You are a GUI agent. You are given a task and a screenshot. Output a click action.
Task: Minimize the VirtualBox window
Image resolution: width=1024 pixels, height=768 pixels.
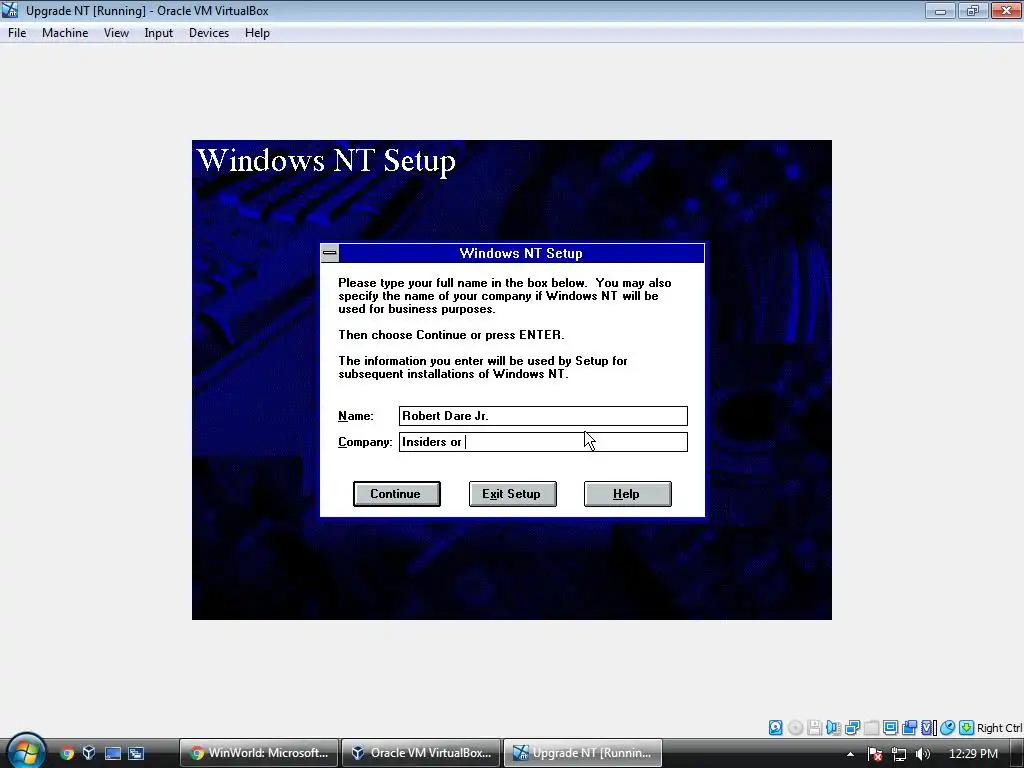tap(940, 10)
